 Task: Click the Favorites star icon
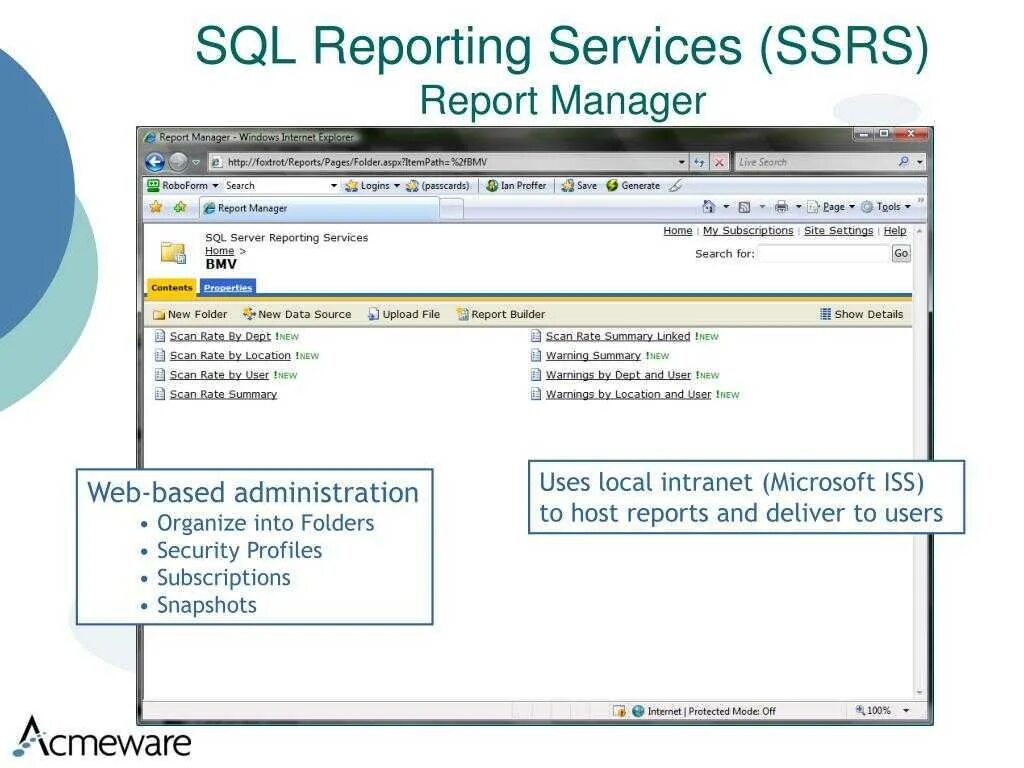pyautogui.click(x=156, y=206)
